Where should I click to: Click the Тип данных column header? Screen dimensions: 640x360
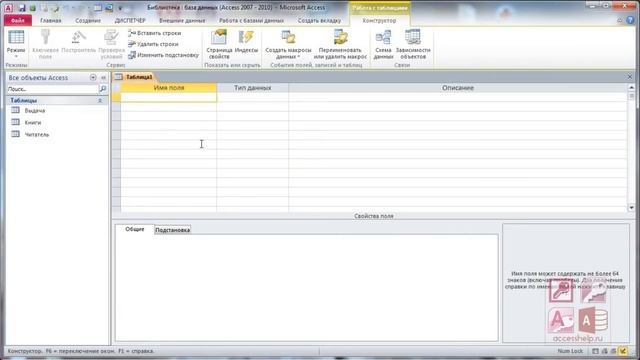tap(252, 88)
